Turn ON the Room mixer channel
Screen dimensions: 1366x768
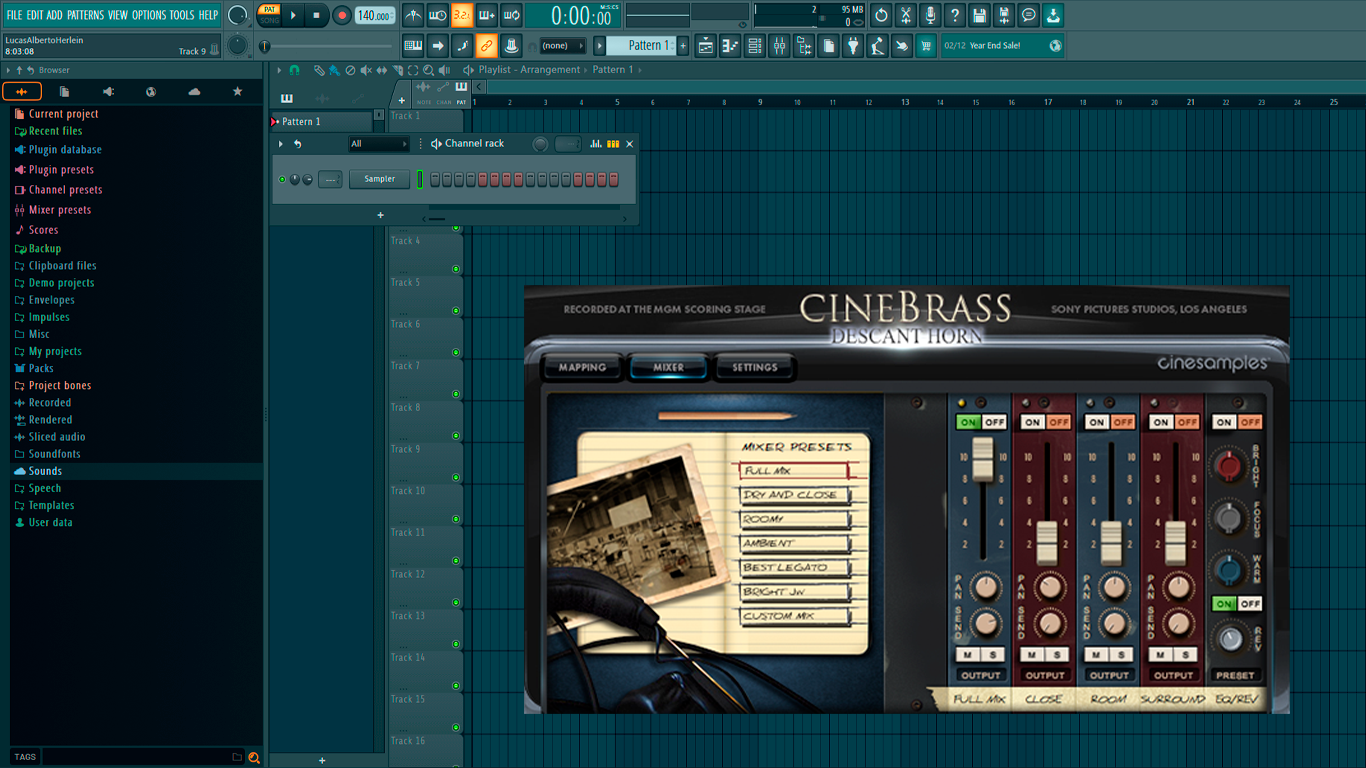click(1097, 422)
